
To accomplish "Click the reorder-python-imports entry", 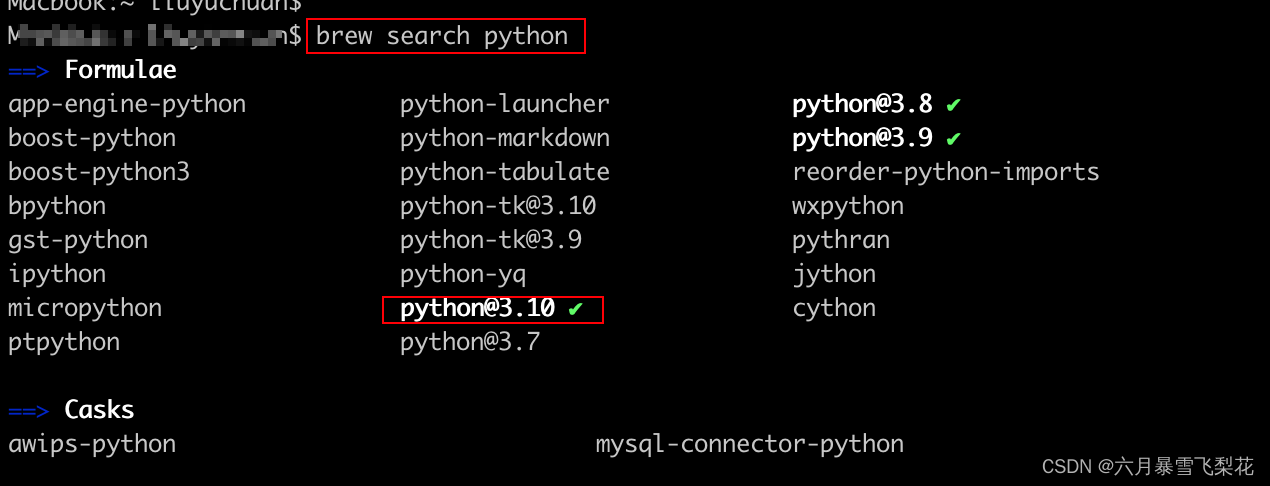I will pos(945,172).
